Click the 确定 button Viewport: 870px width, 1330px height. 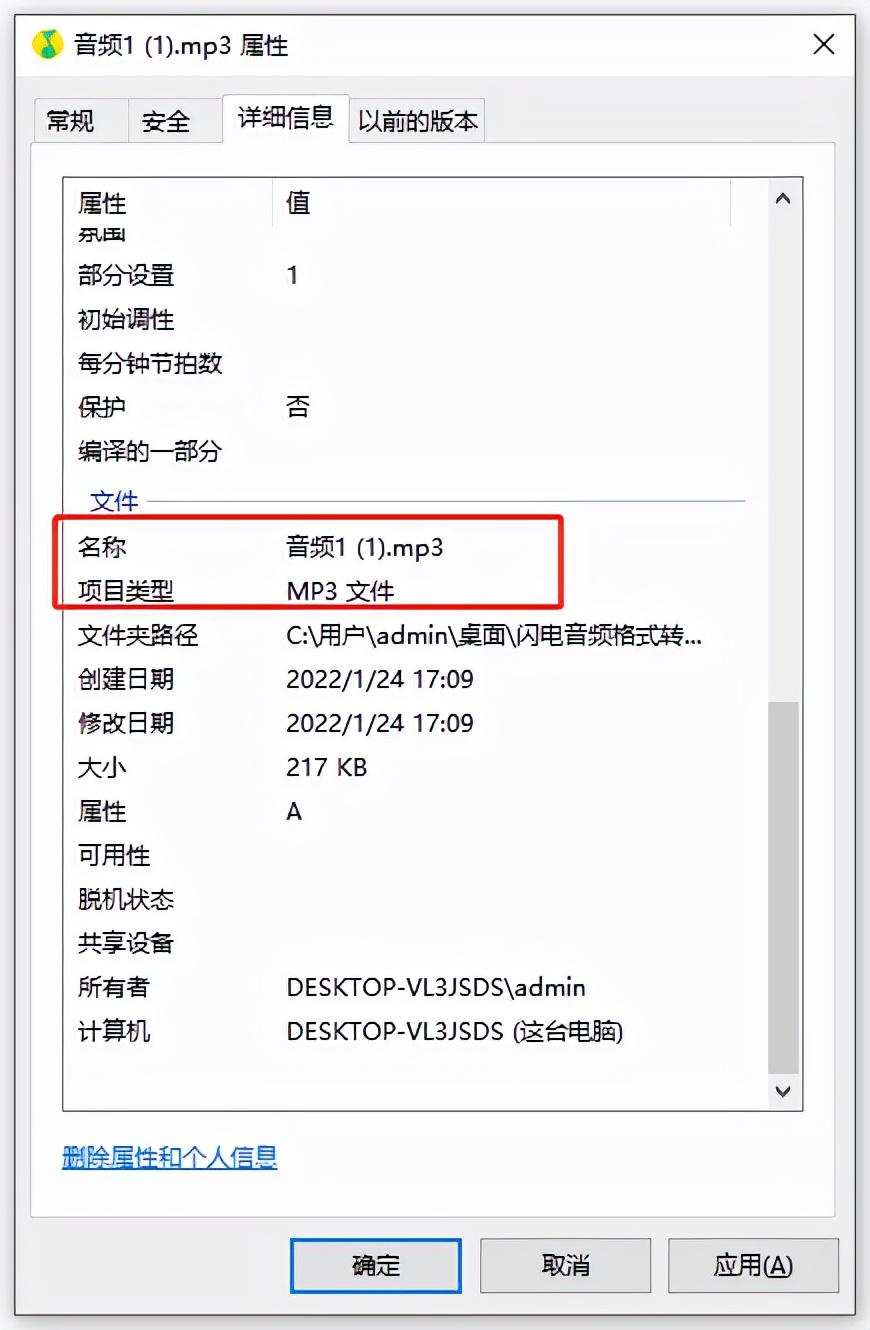376,1265
